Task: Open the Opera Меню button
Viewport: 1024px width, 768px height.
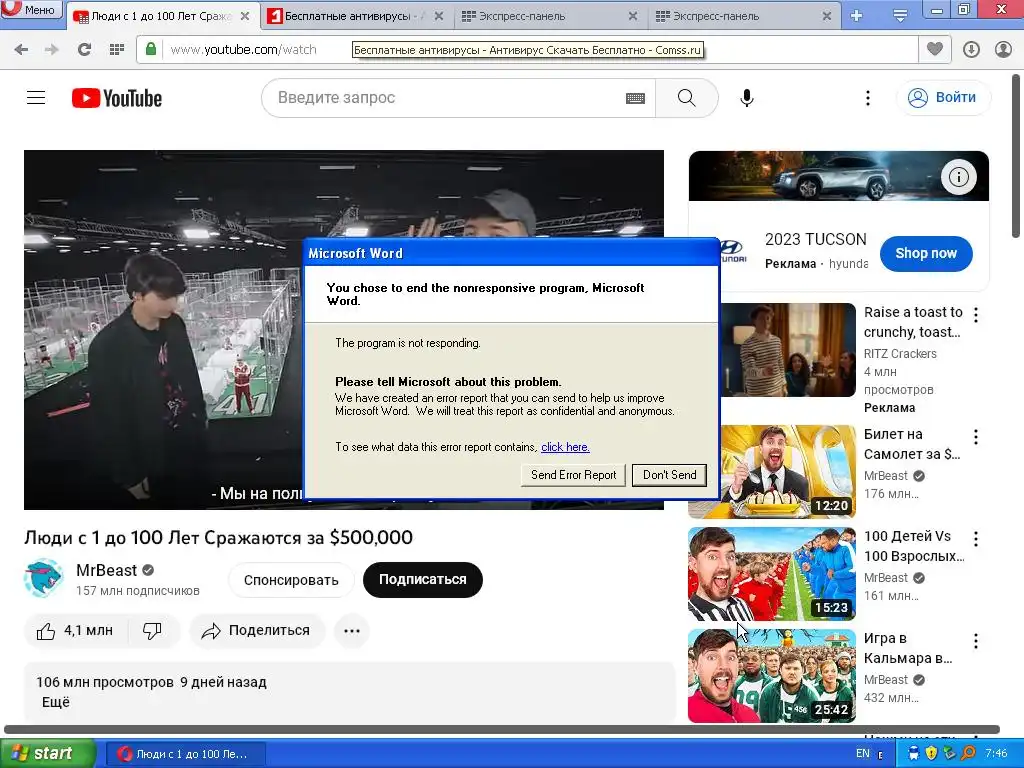Action: click(x=31, y=9)
